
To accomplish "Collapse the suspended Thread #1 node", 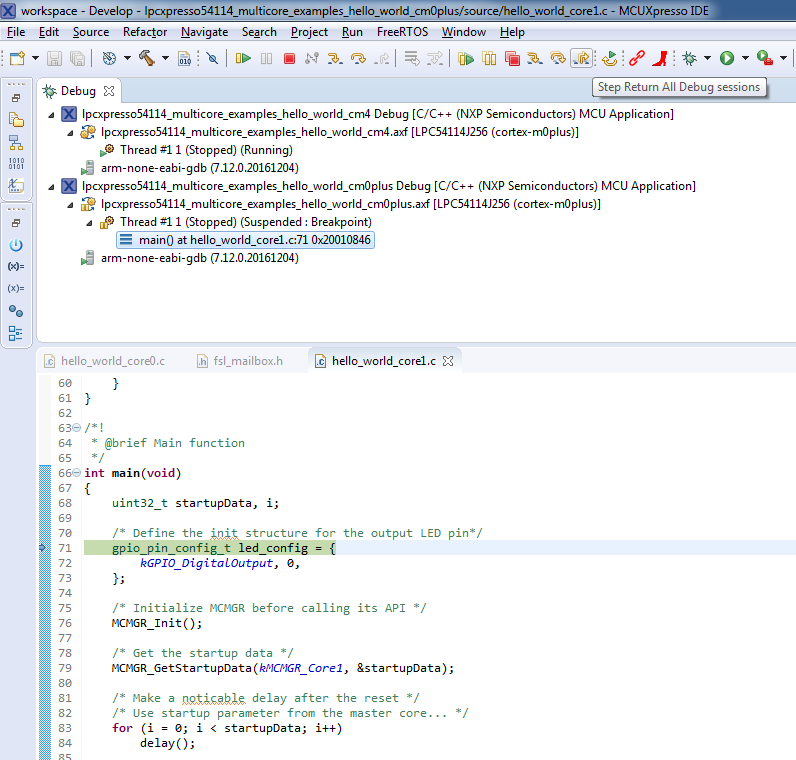I will pyautogui.click(x=88, y=222).
